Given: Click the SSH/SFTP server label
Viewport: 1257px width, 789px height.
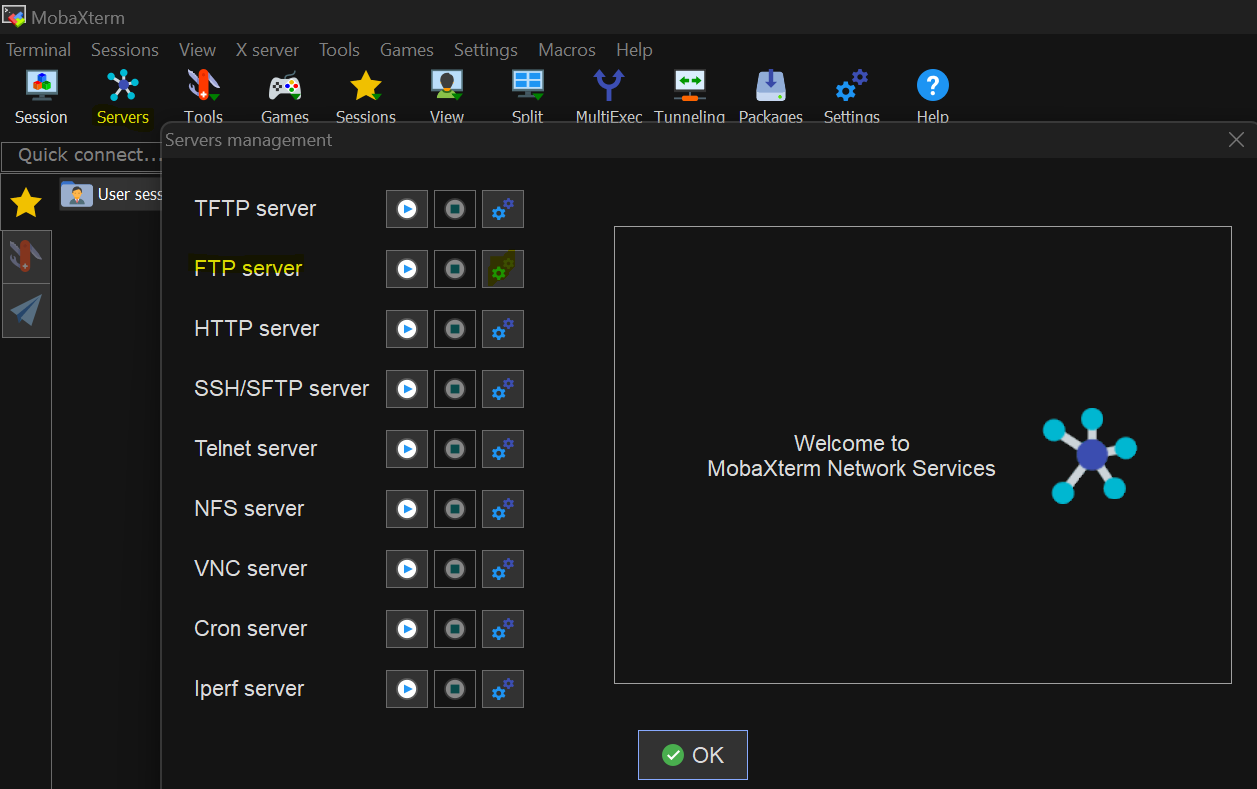Looking at the screenshot, I should pyautogui.click(x=282, y=389).
